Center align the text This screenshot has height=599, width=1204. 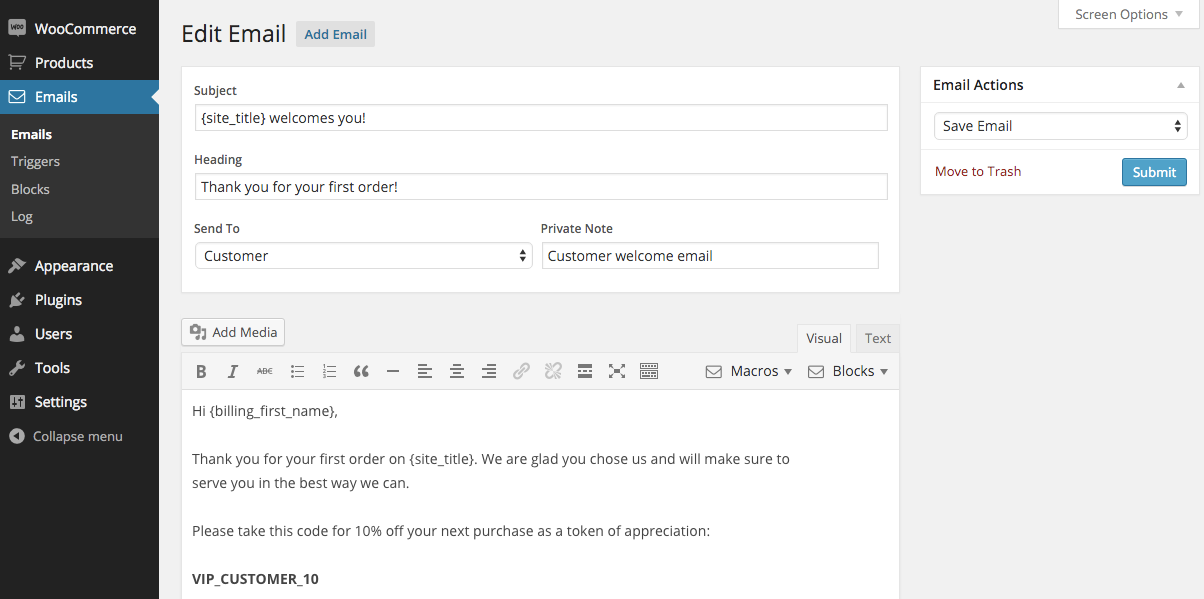pos(457,372)
